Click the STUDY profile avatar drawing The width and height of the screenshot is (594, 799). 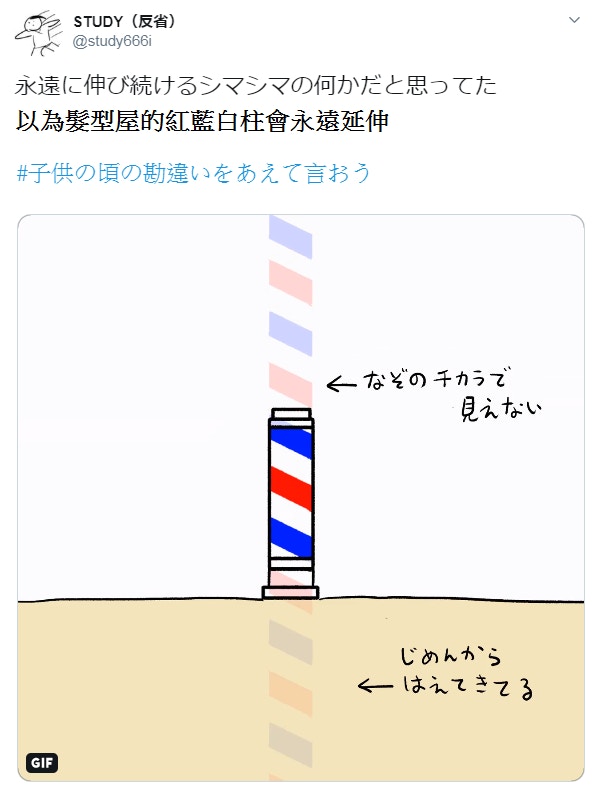(38, 32)
